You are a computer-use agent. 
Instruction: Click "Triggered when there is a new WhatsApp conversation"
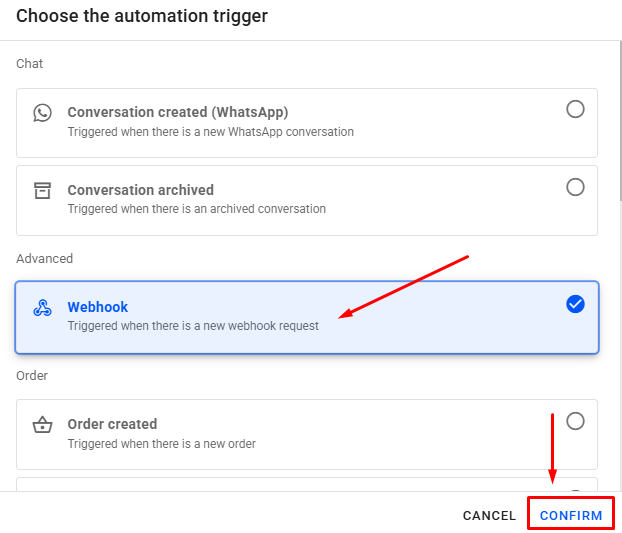coord(210,131)
